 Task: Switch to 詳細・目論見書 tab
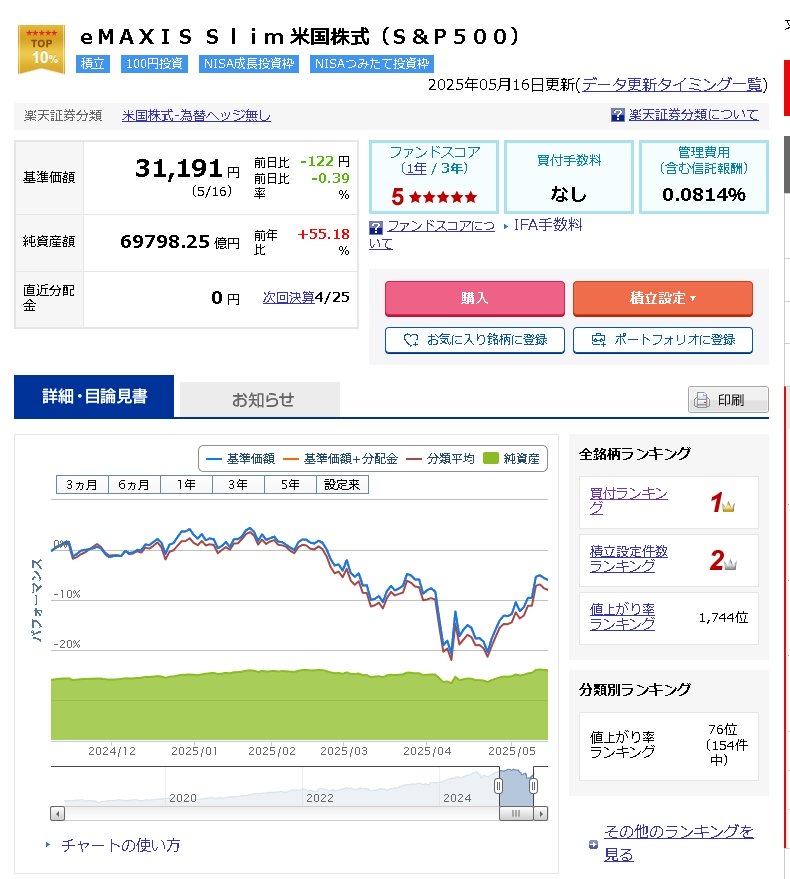[x=94, y=396]
